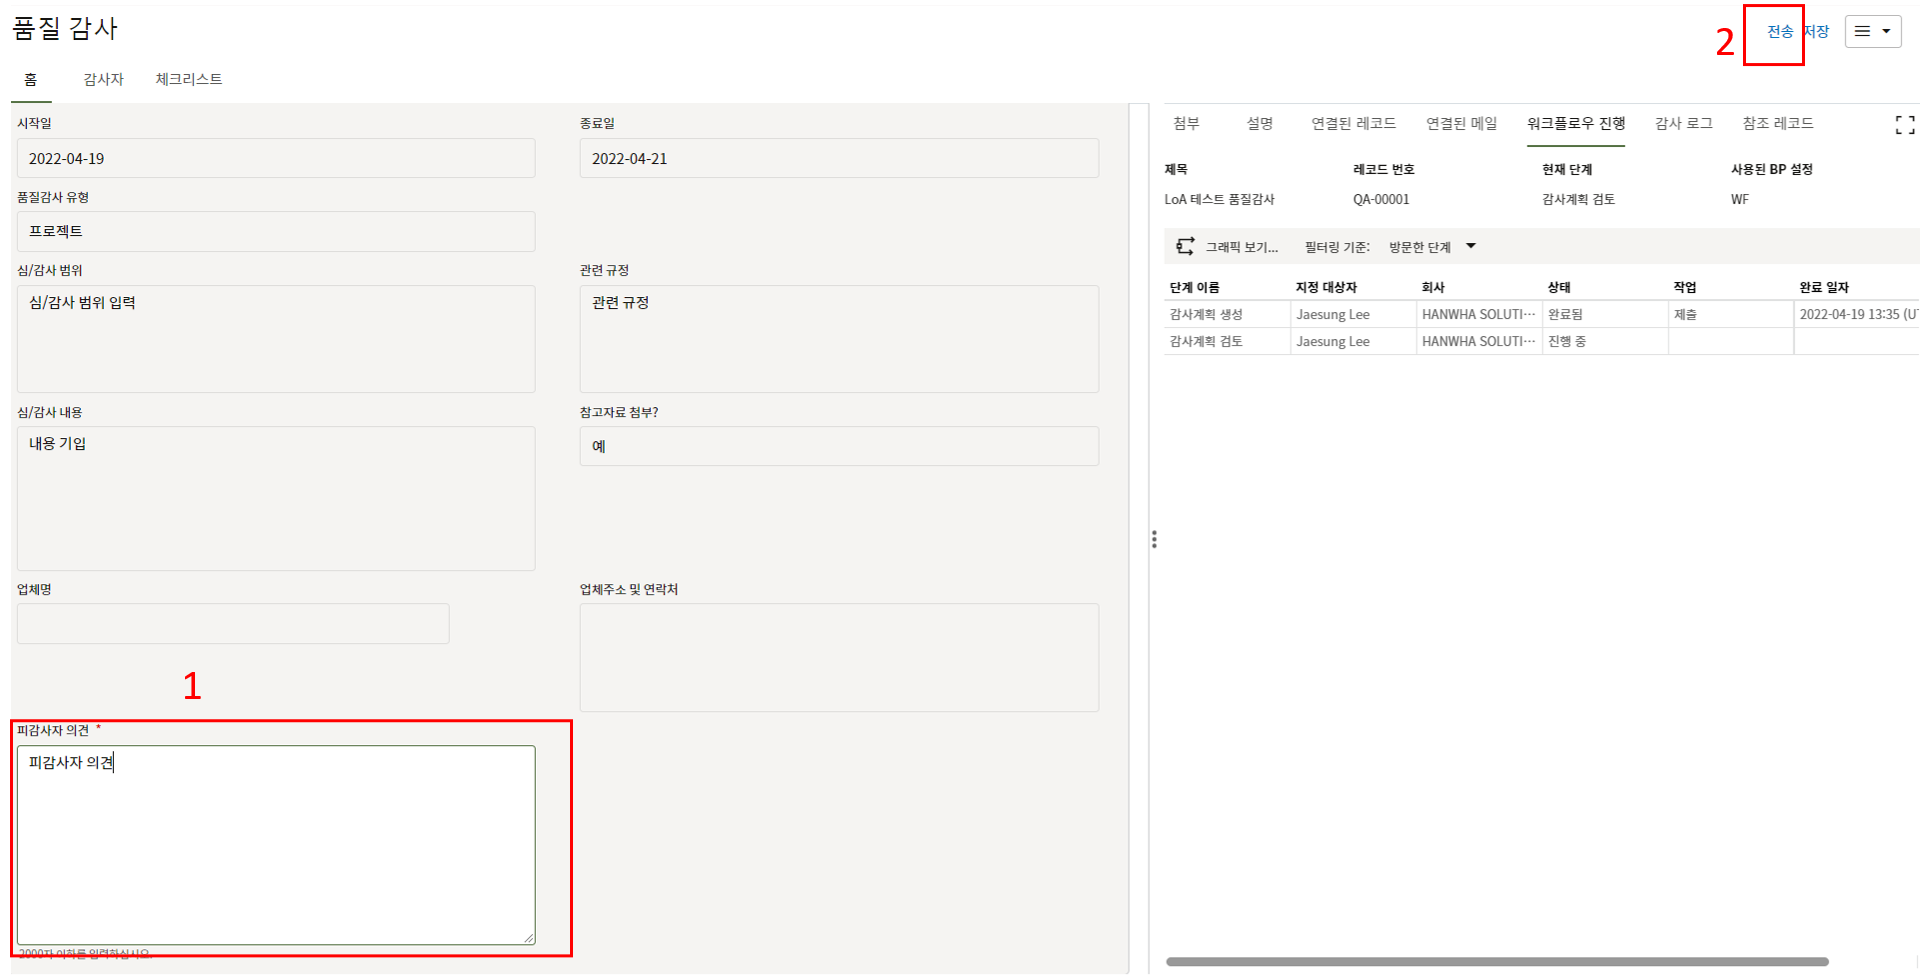Click the vertical splitter handle dots
This screenshot has width=1920, height=980.
click(x=1154, y=540)
